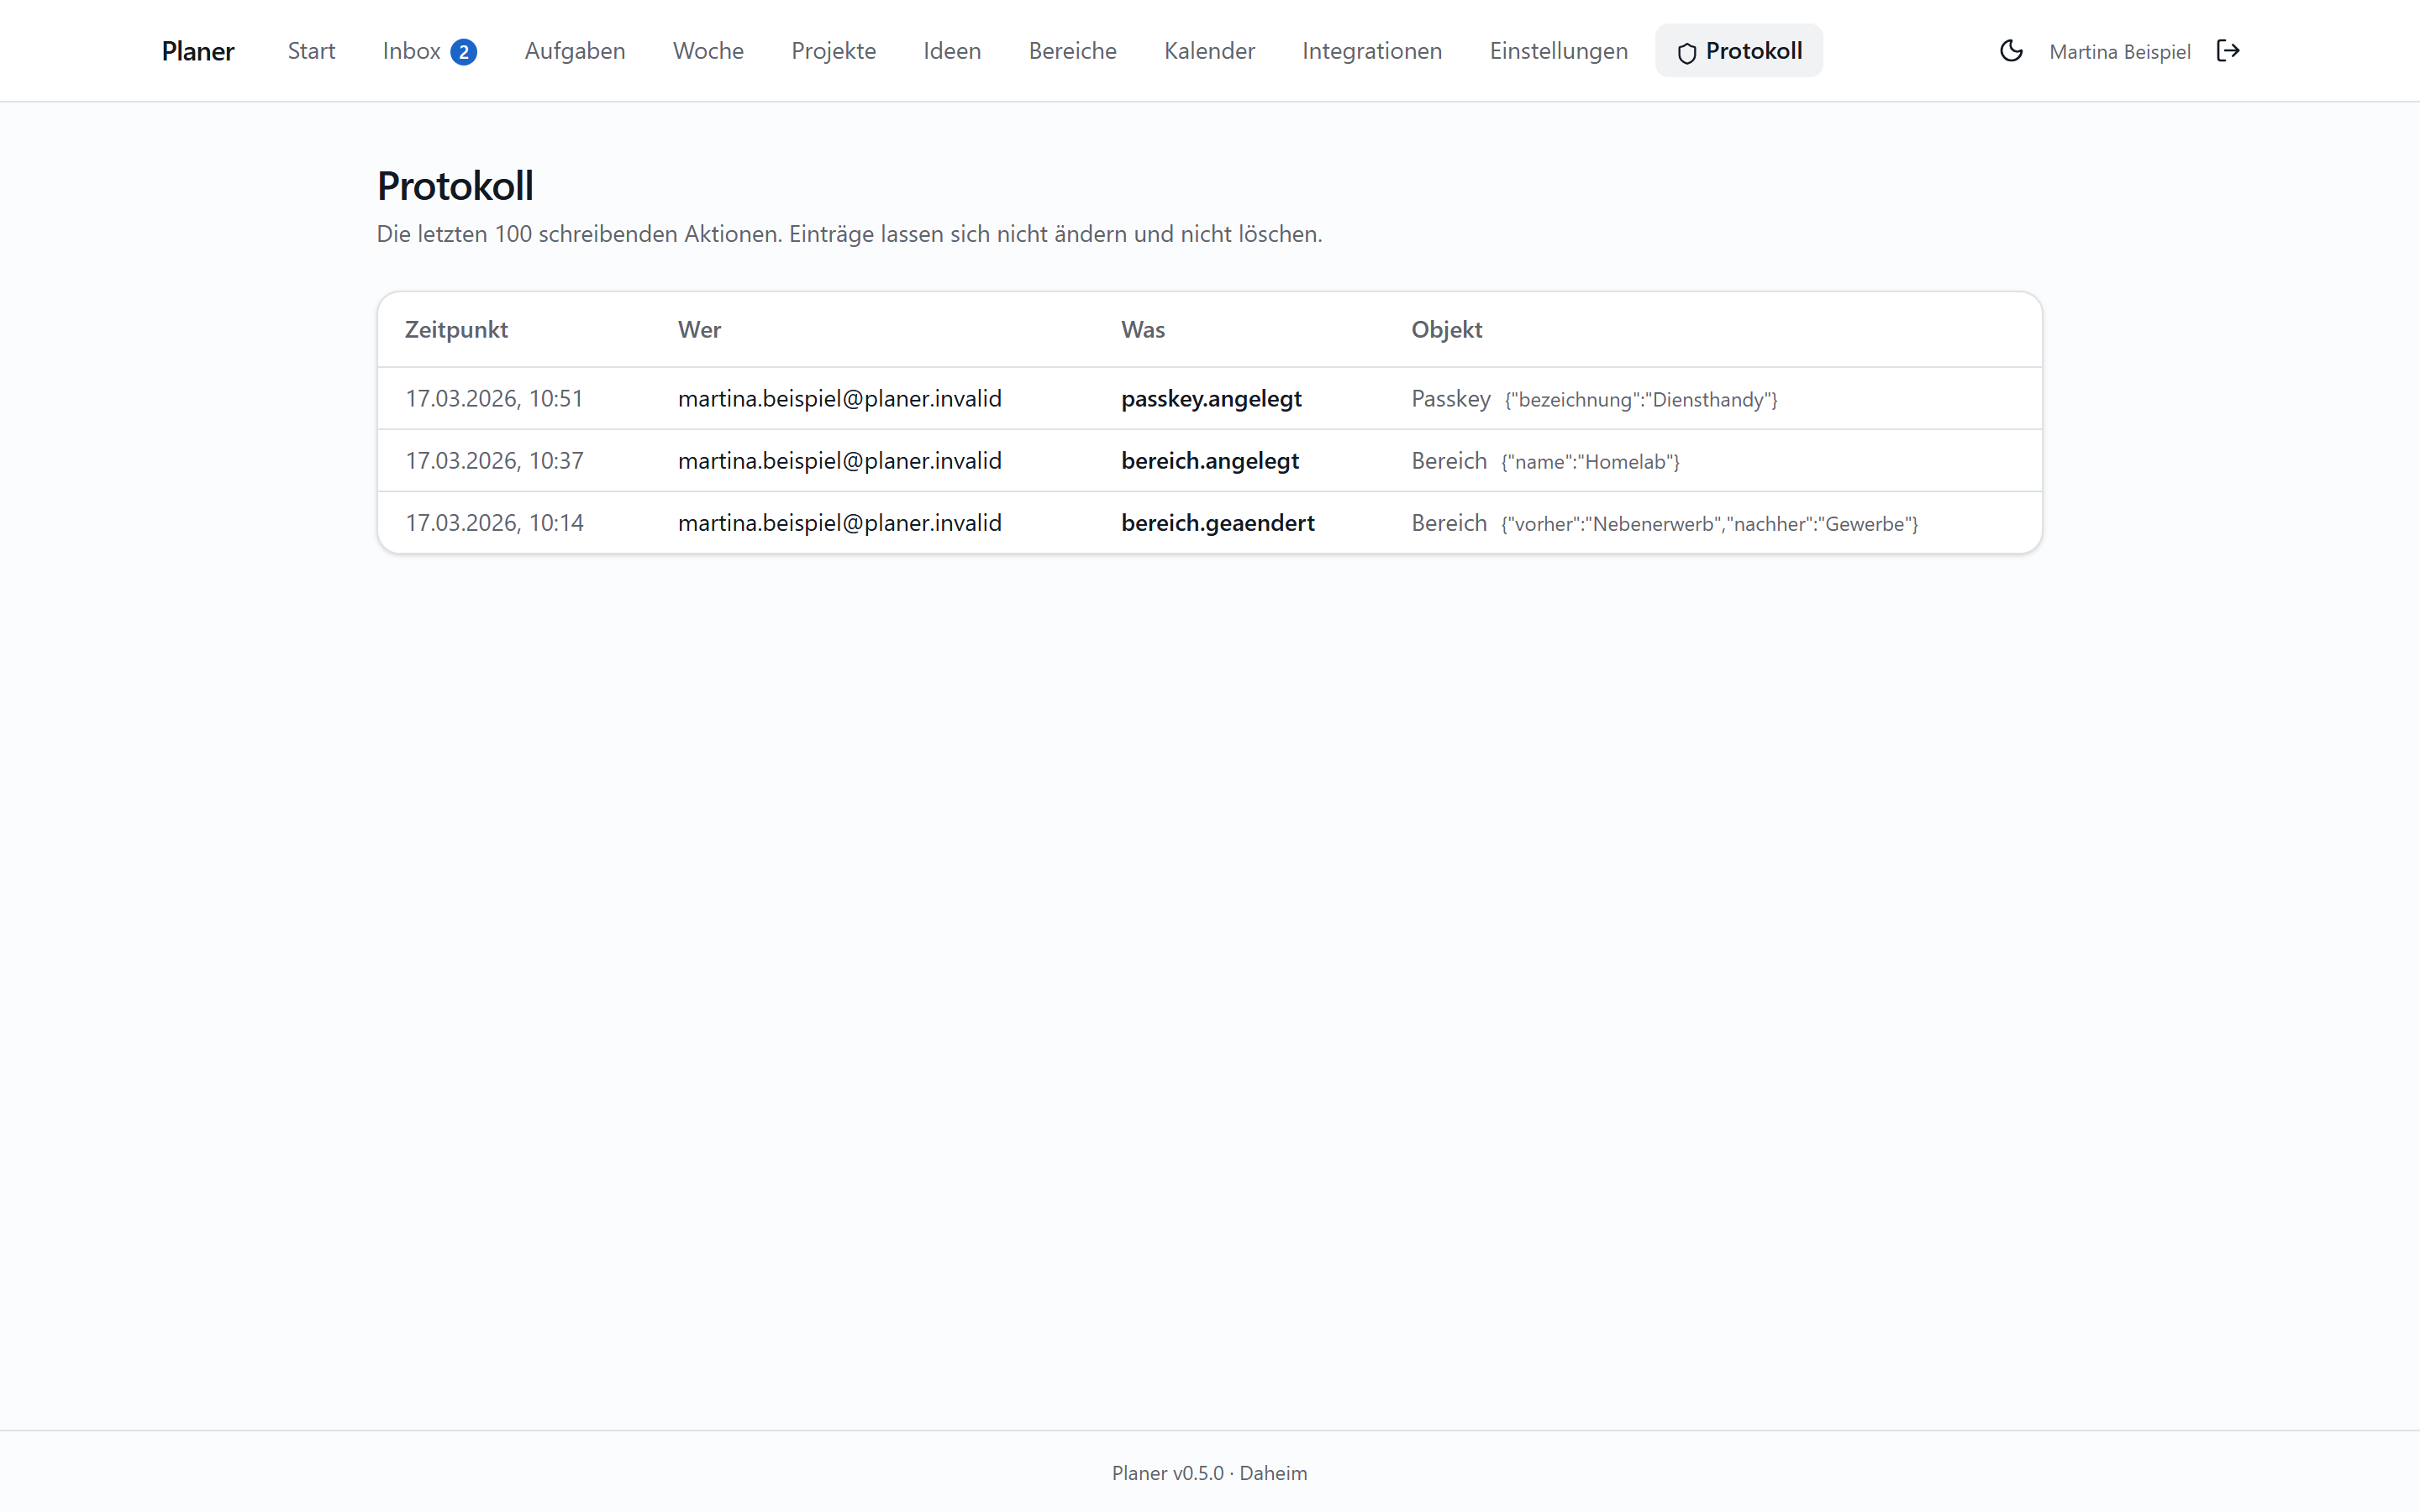Open Einstellungen
The height and width of the screenshot is (1512, 2420).
point(1558,51)
